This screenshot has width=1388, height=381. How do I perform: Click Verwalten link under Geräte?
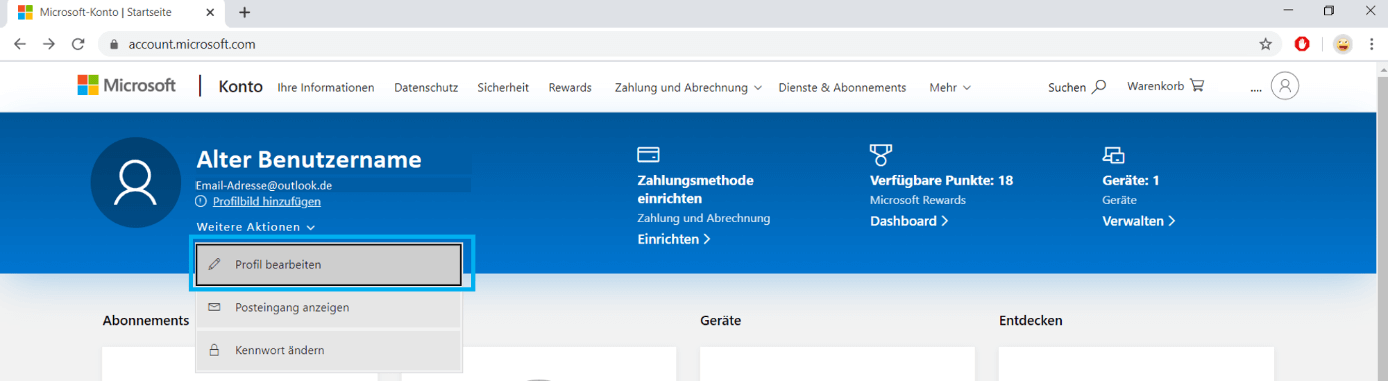1139,221
